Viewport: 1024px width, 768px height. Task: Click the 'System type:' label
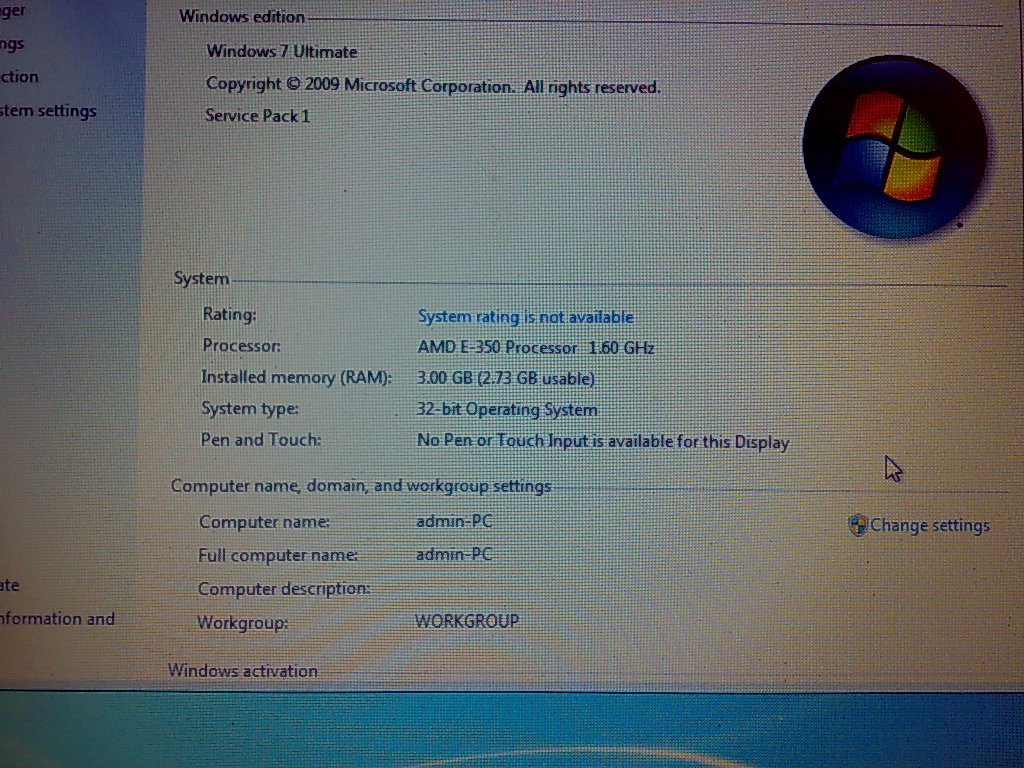pos(249,409)
